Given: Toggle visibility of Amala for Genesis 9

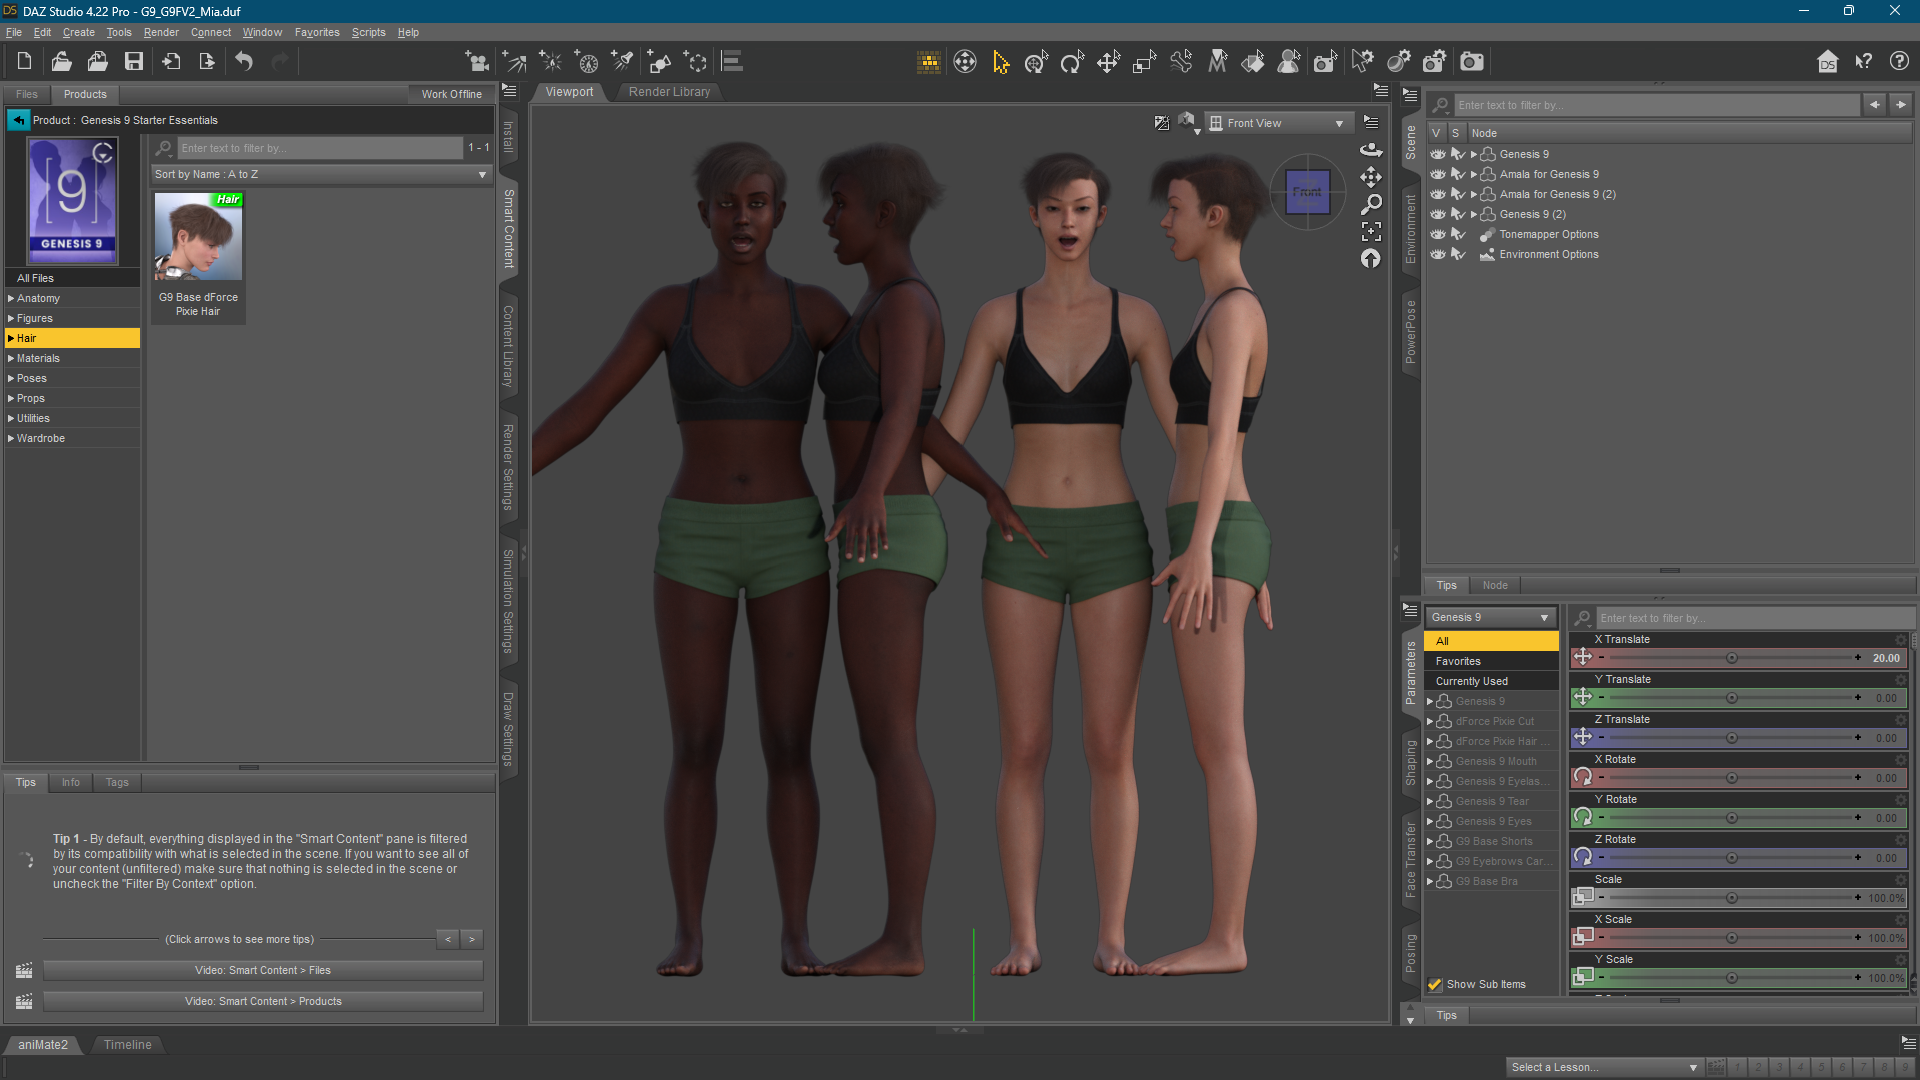Looking at the screenshot, I should (1438, 174).
